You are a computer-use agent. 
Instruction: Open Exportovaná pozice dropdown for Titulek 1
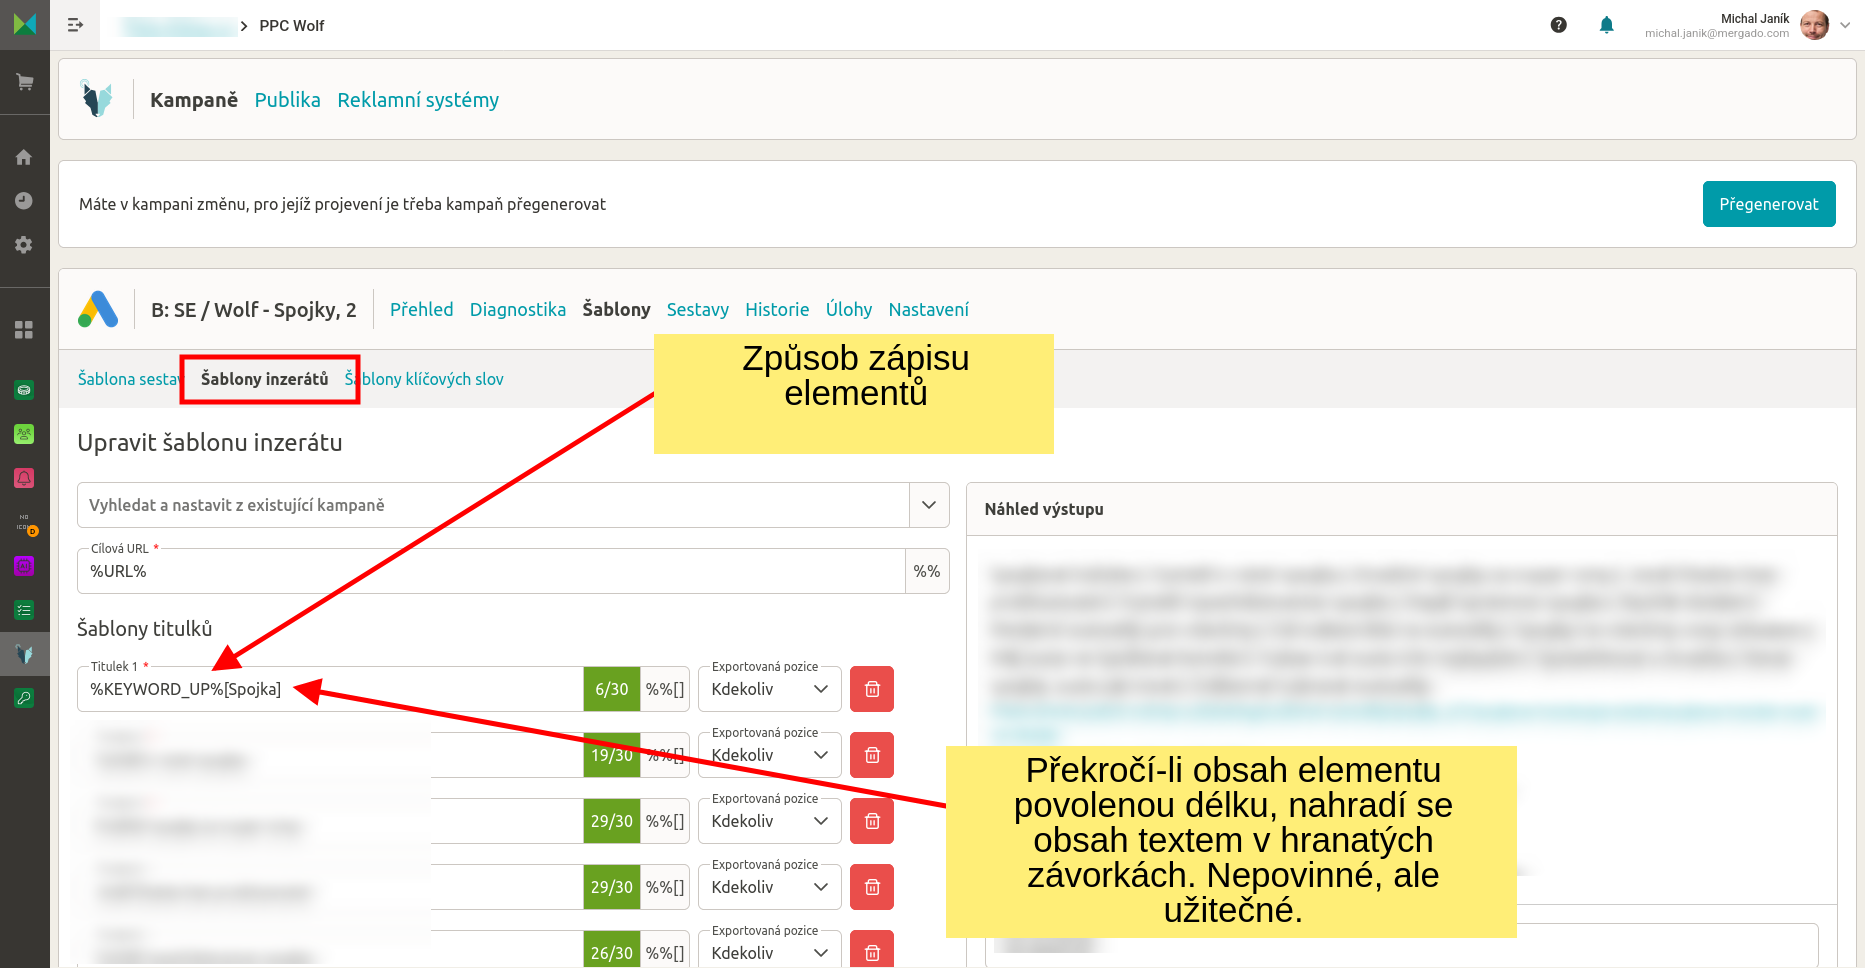(769, 689)
